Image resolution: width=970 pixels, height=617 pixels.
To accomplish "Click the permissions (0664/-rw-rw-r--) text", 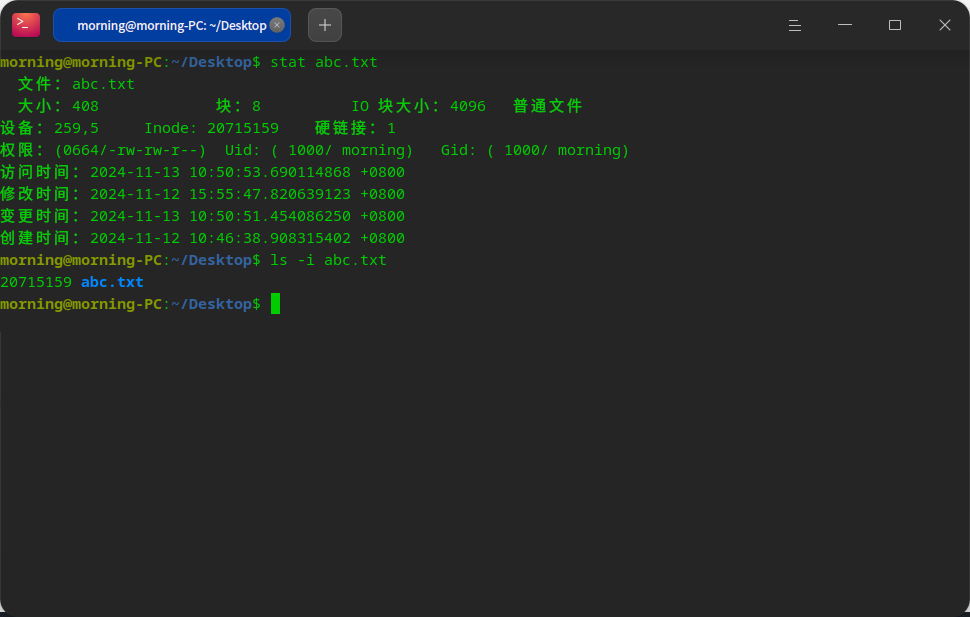I will pos(130,150).
